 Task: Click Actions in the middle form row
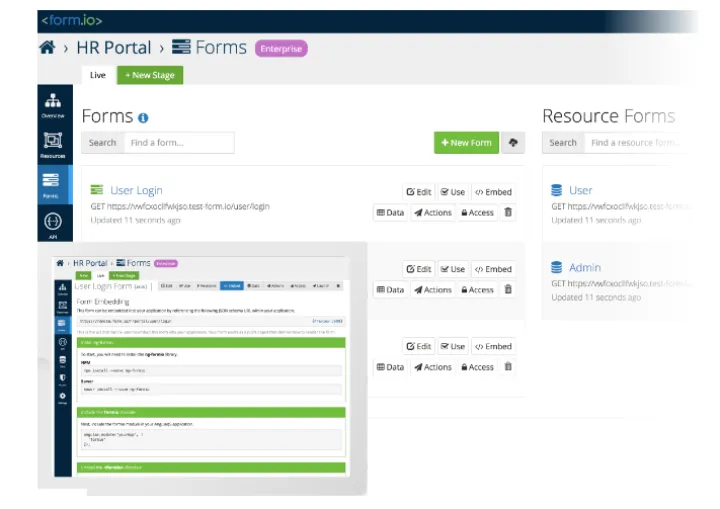pos(433,290)
